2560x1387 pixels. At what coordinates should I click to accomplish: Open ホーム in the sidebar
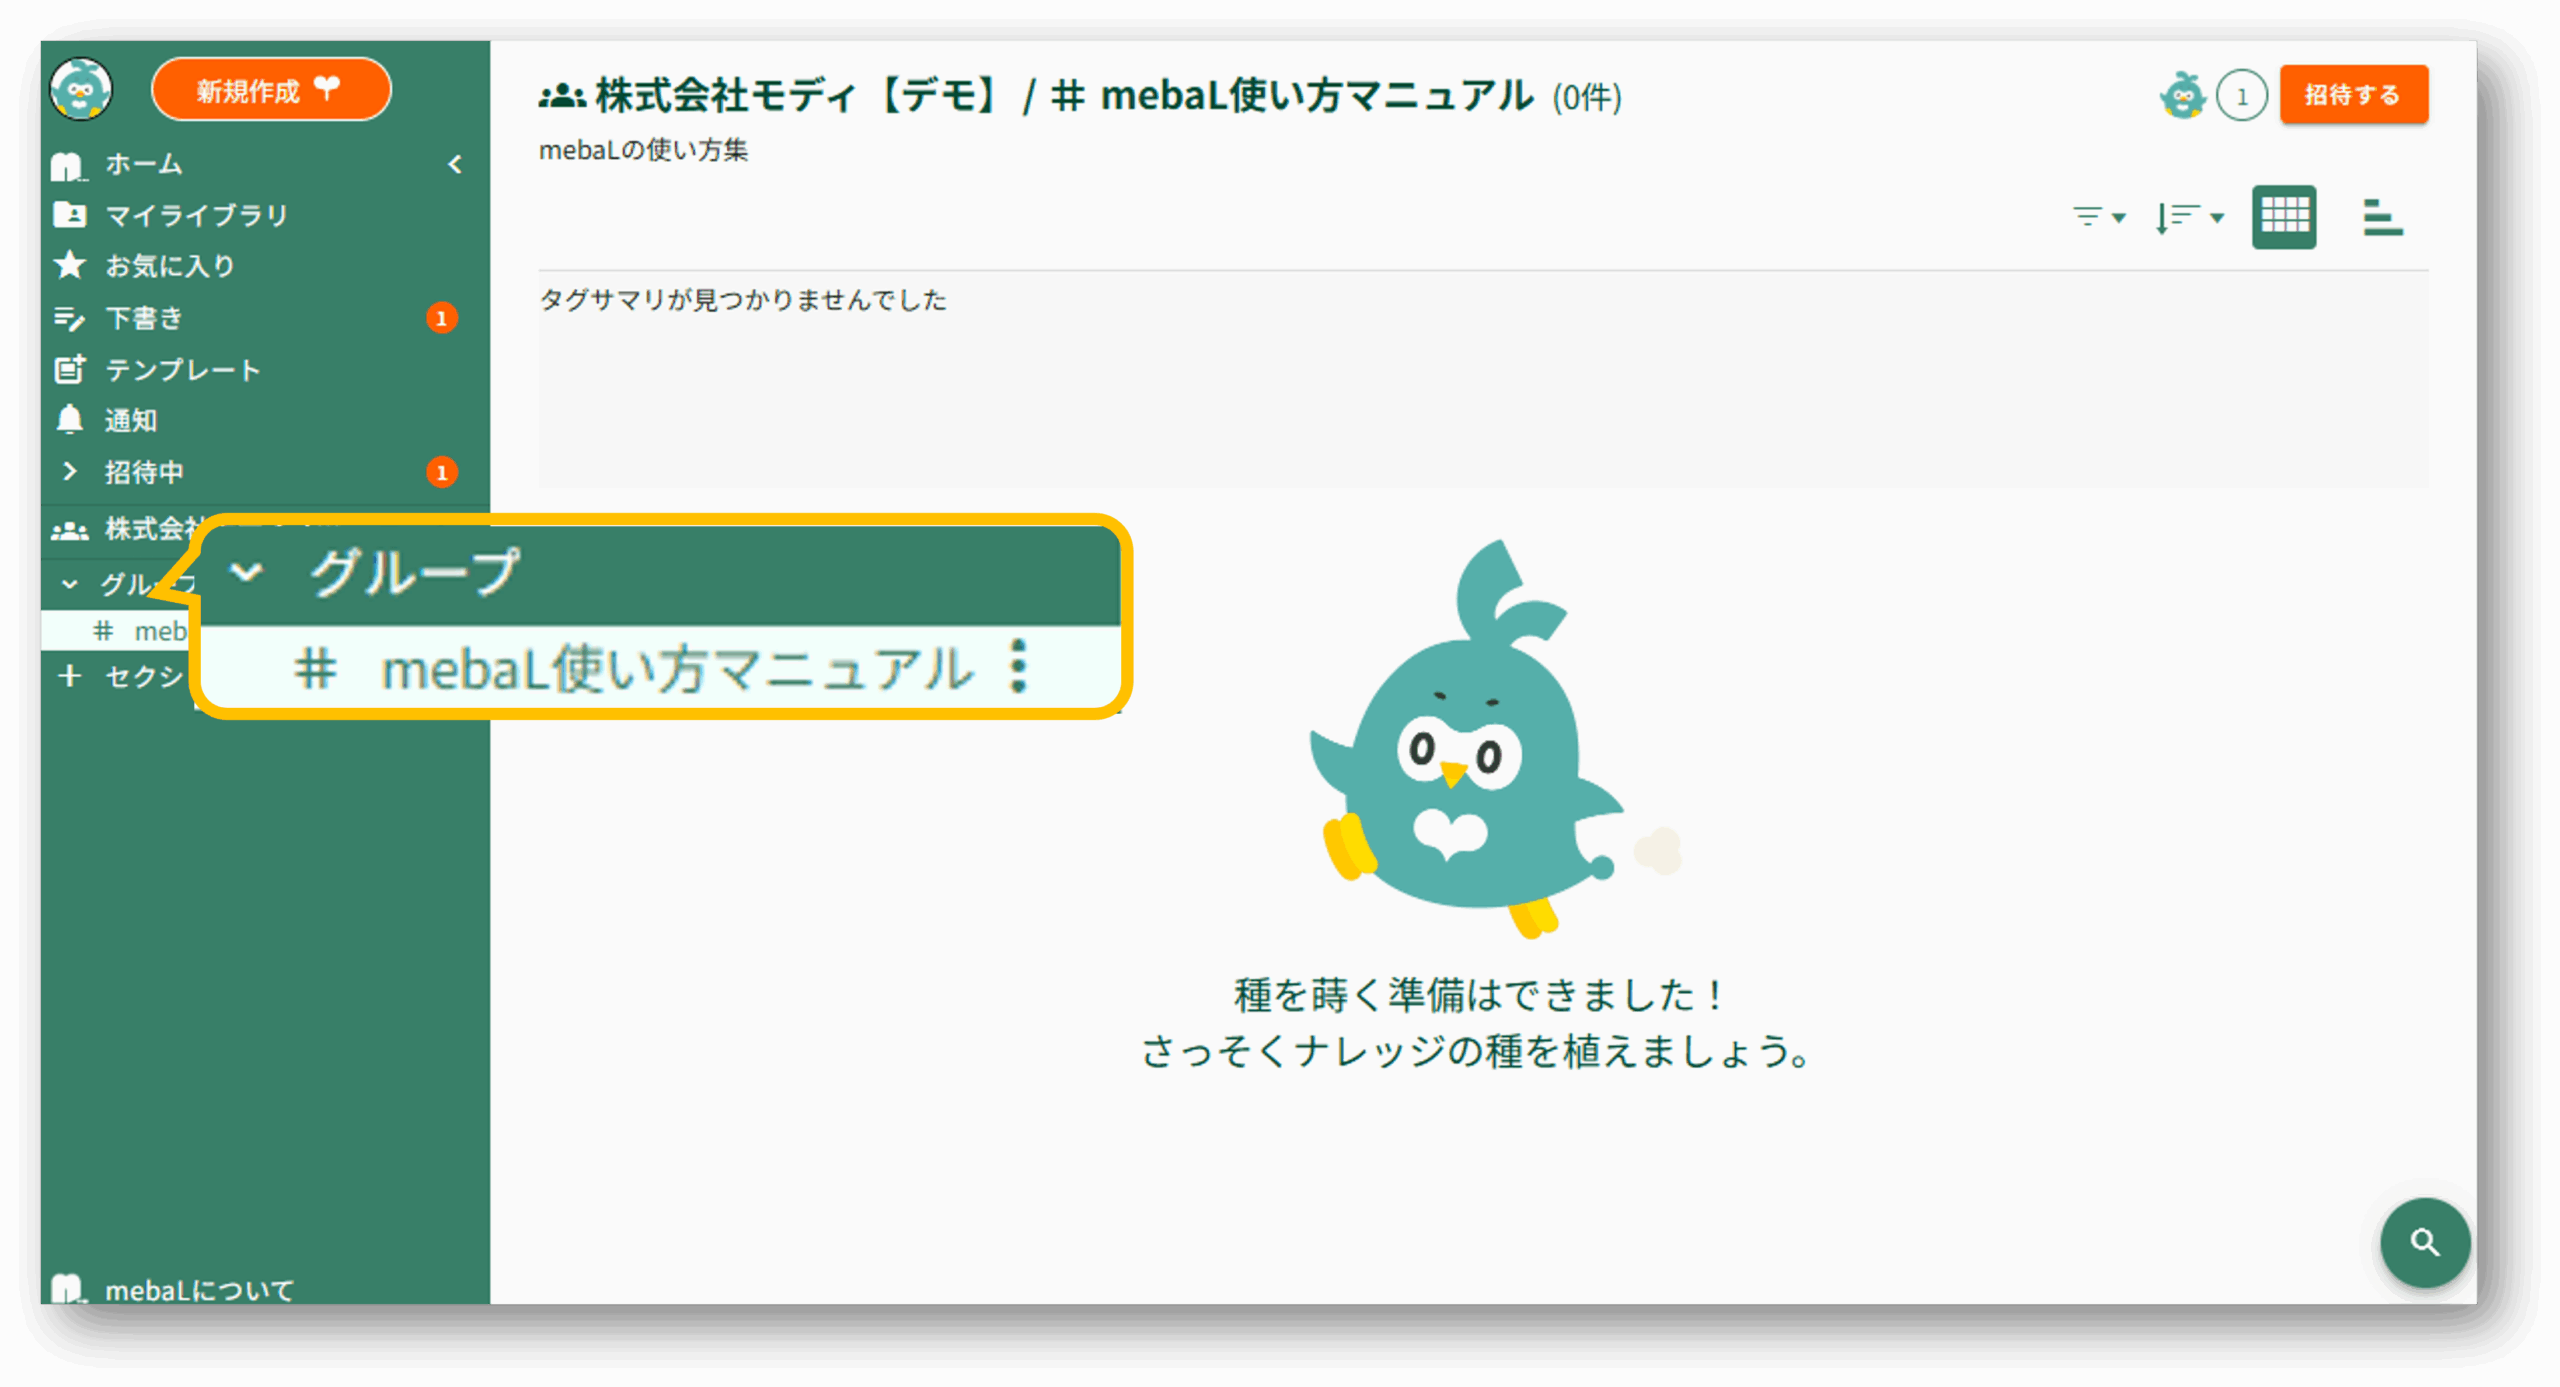coord(143,163)
